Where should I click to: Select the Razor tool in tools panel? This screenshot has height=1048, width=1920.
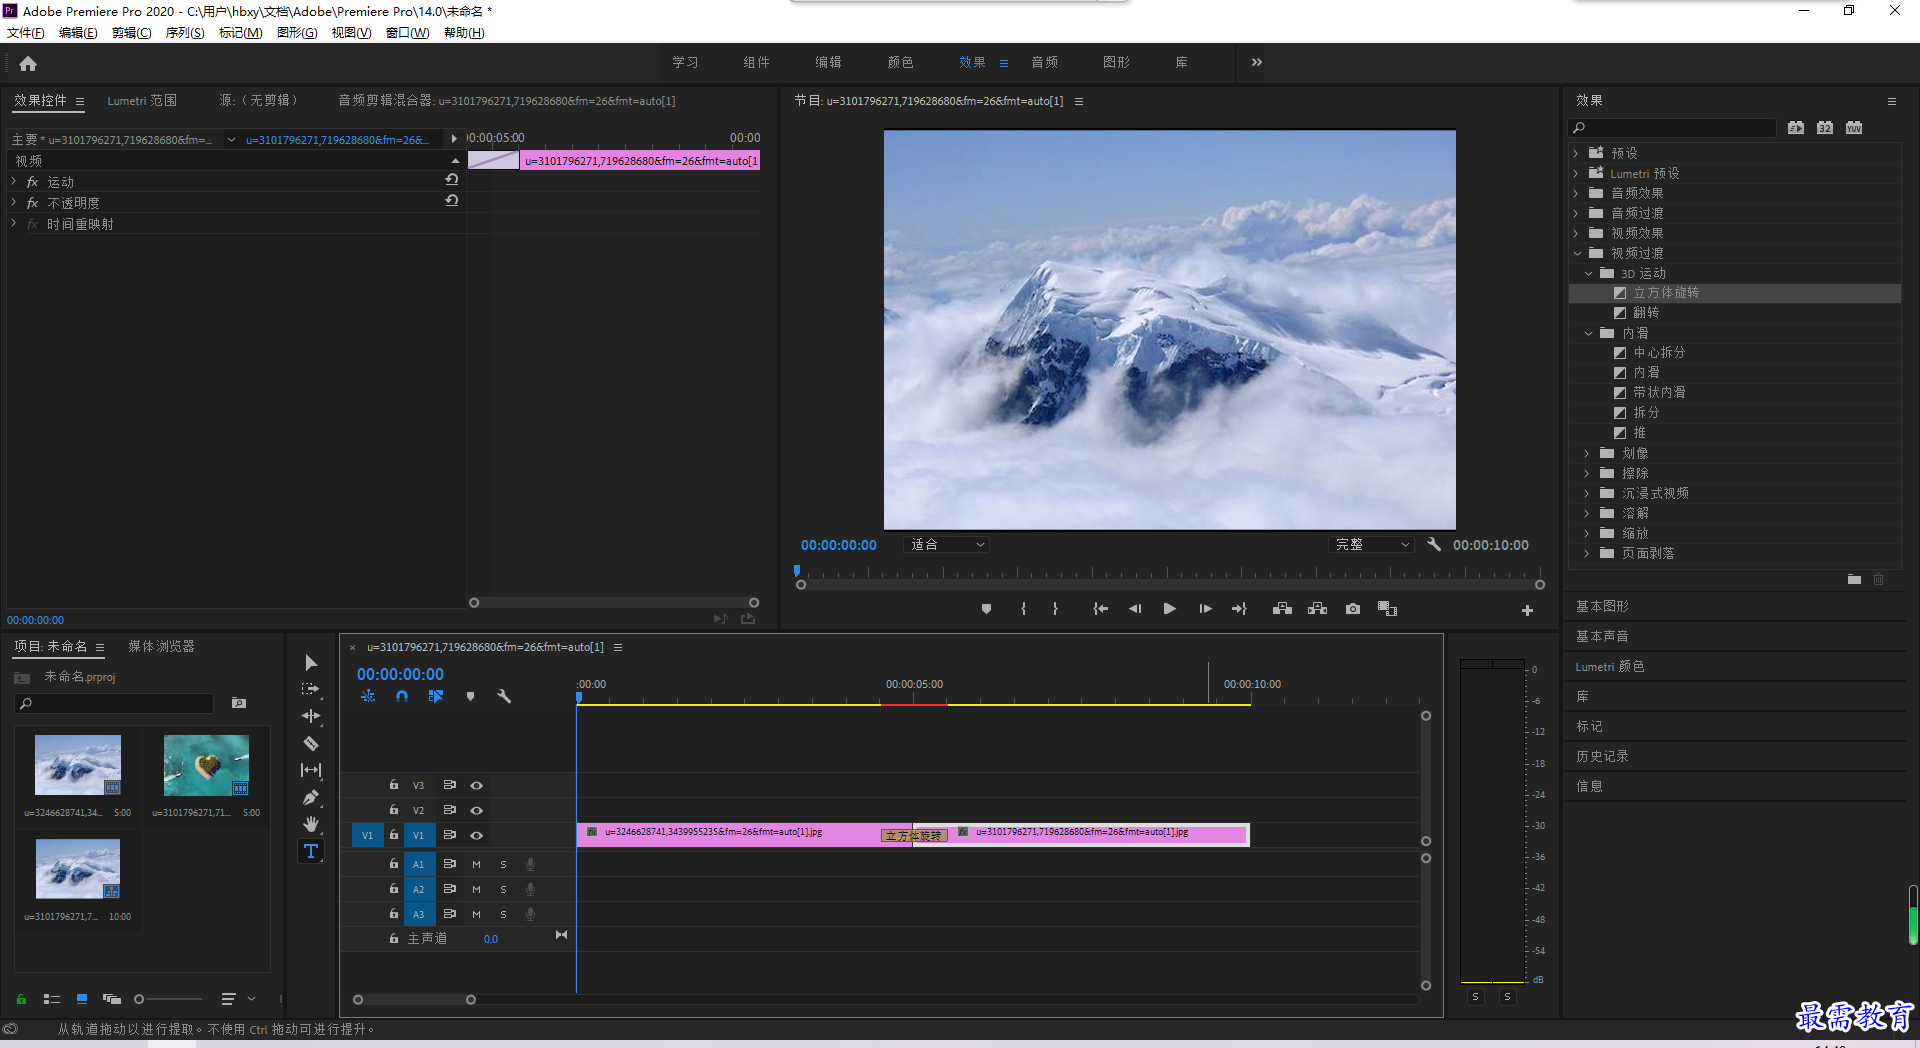(311, 743)
